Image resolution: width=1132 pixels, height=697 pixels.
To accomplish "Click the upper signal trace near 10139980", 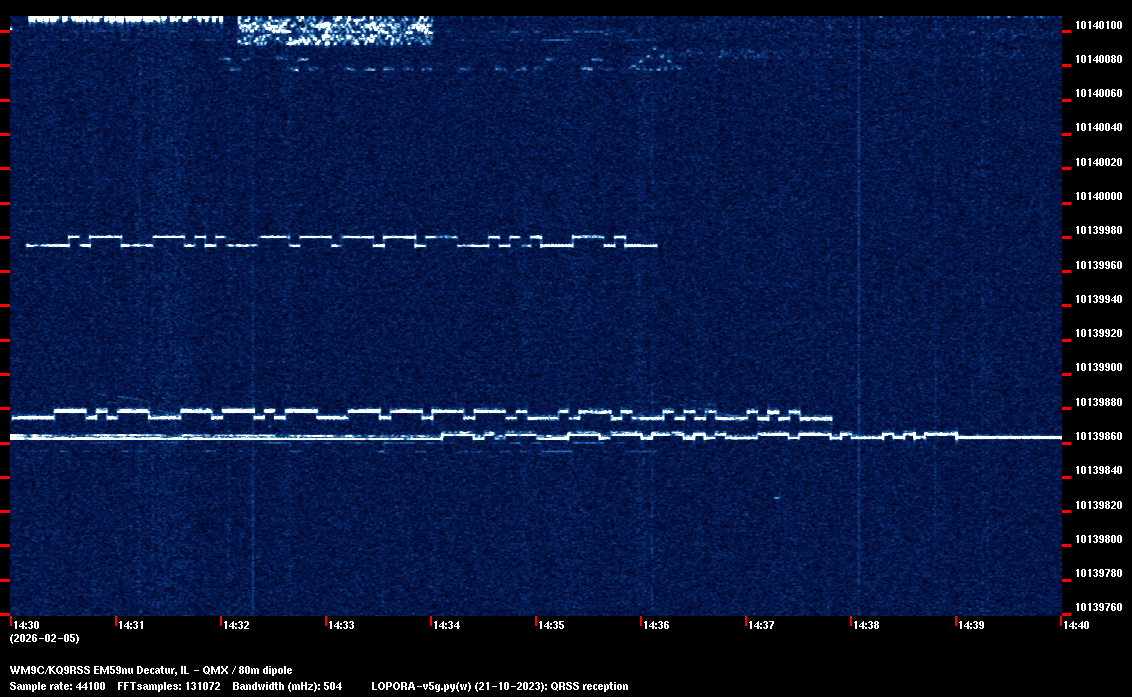I will (340, 240).
